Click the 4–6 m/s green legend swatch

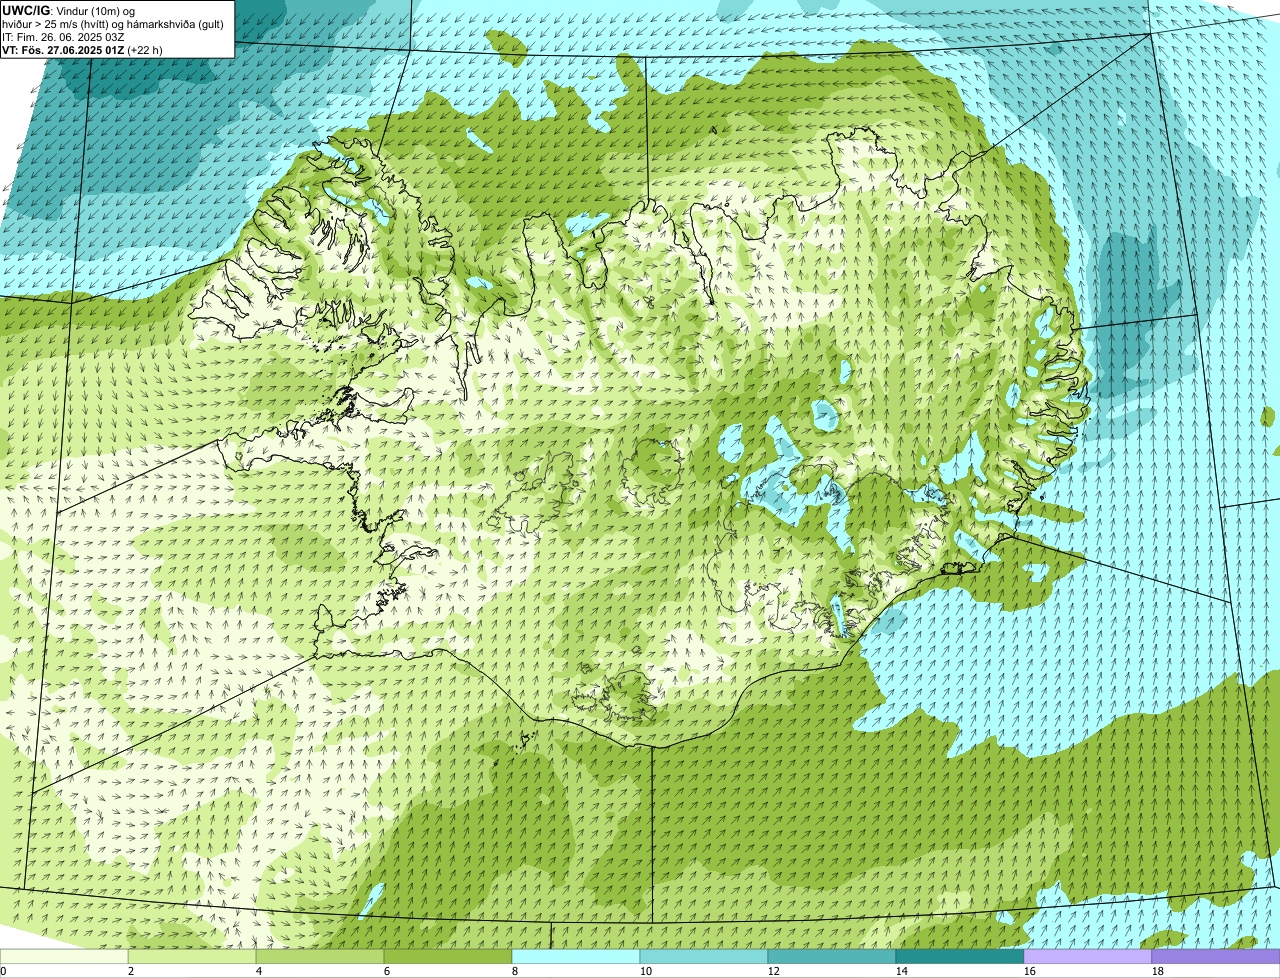pyautogui.click(x=320, y=957)
